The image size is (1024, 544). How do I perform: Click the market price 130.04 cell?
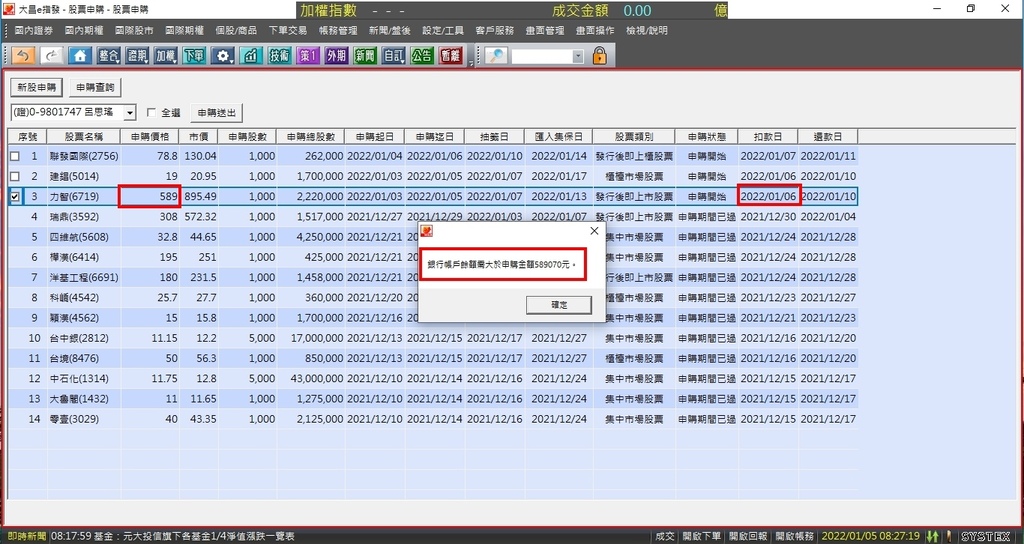click(x=200, y=156)
